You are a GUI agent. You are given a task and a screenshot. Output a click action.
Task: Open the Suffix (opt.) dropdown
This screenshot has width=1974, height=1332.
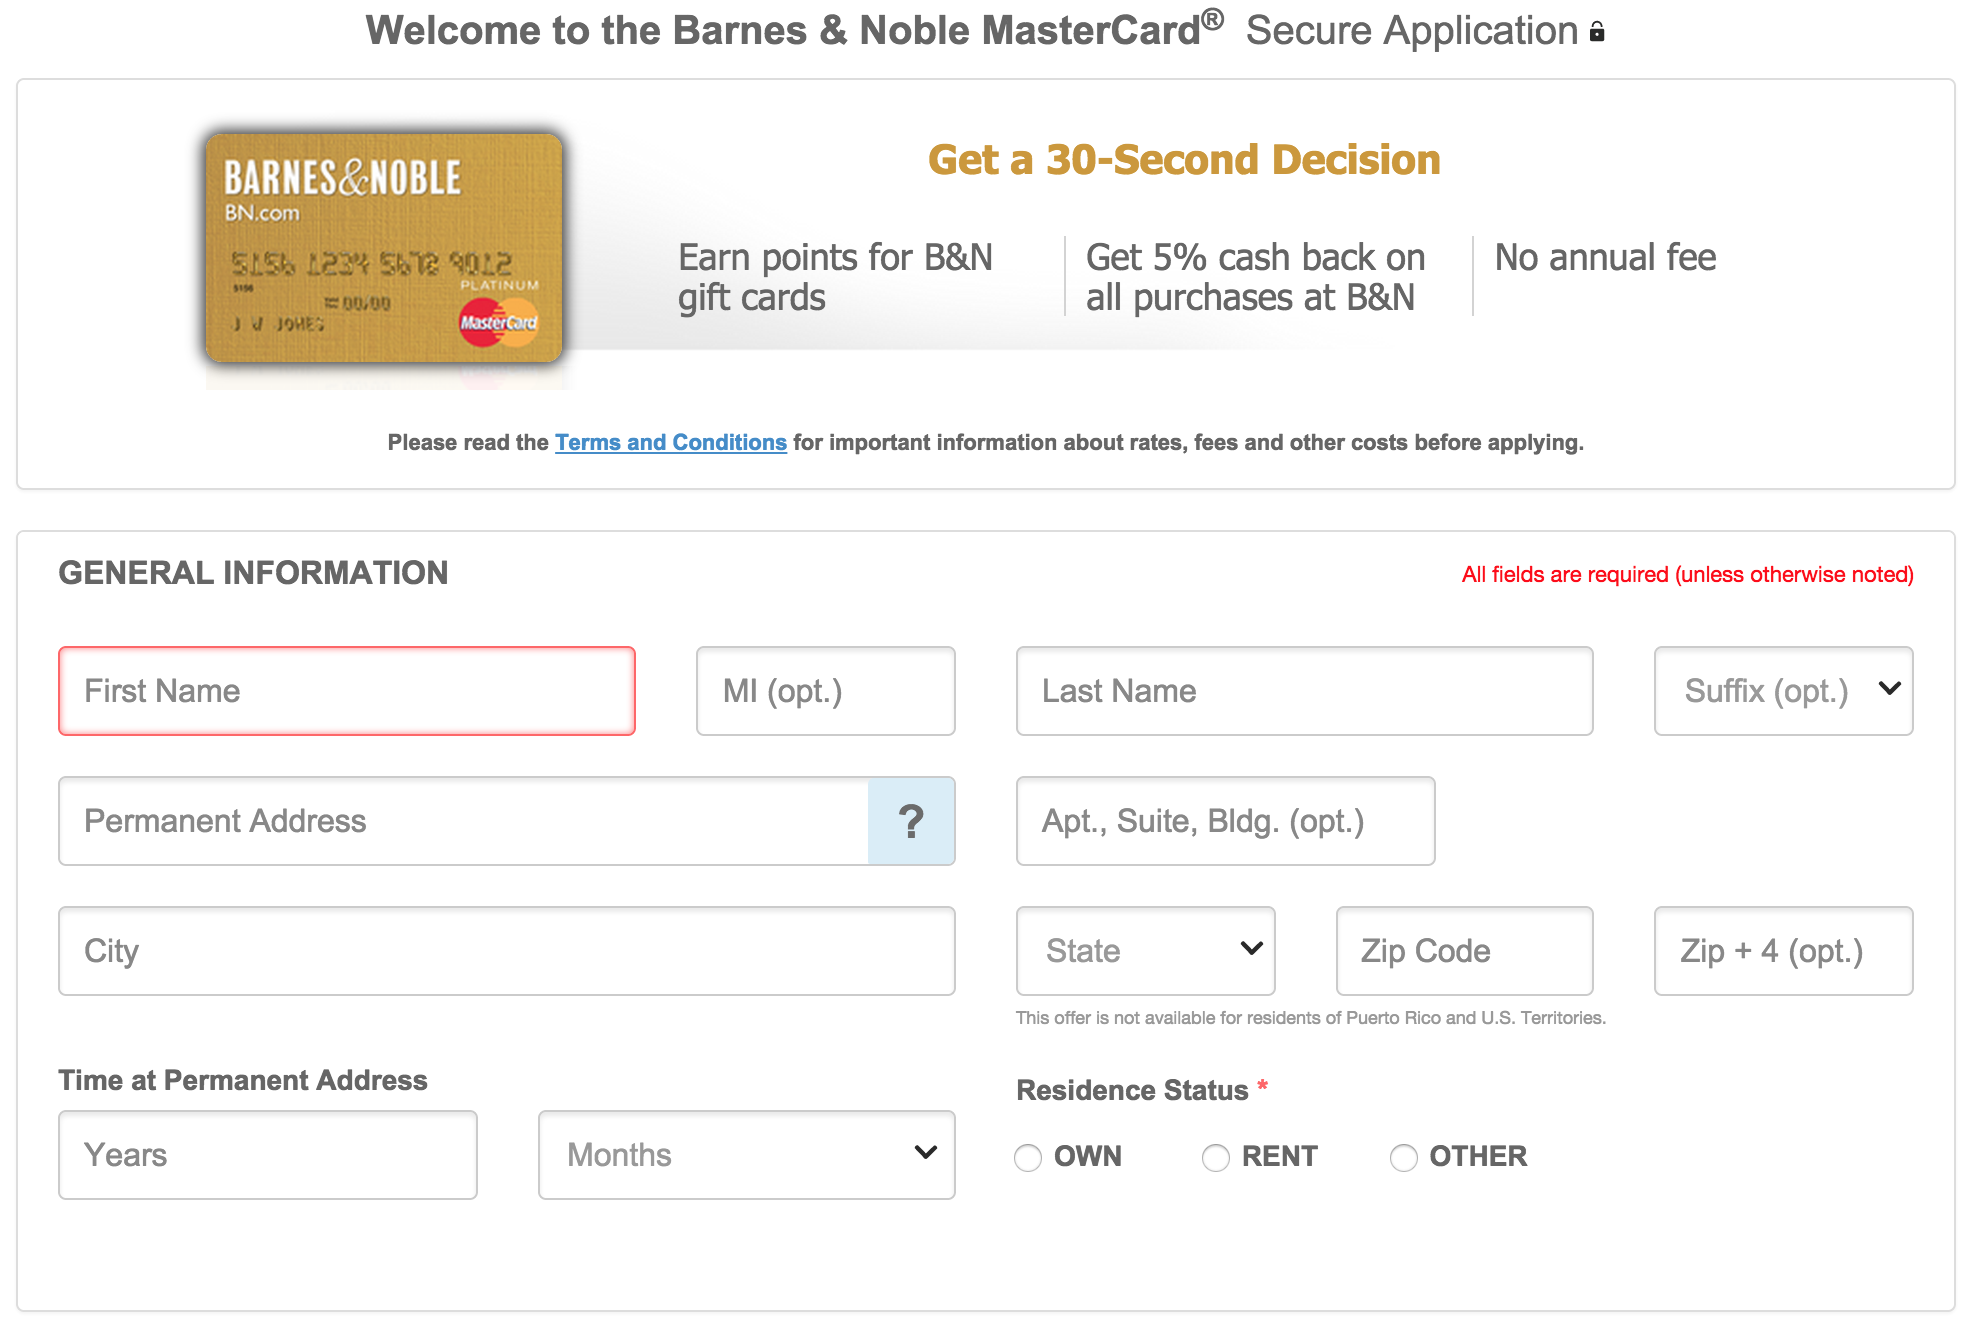(1783, 691)
